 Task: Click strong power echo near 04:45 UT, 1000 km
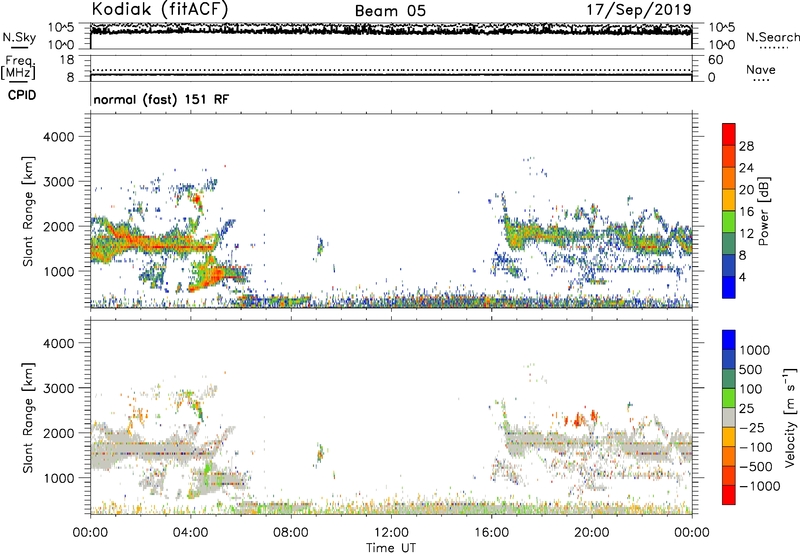pyautogui.click(x=213, y=276)
